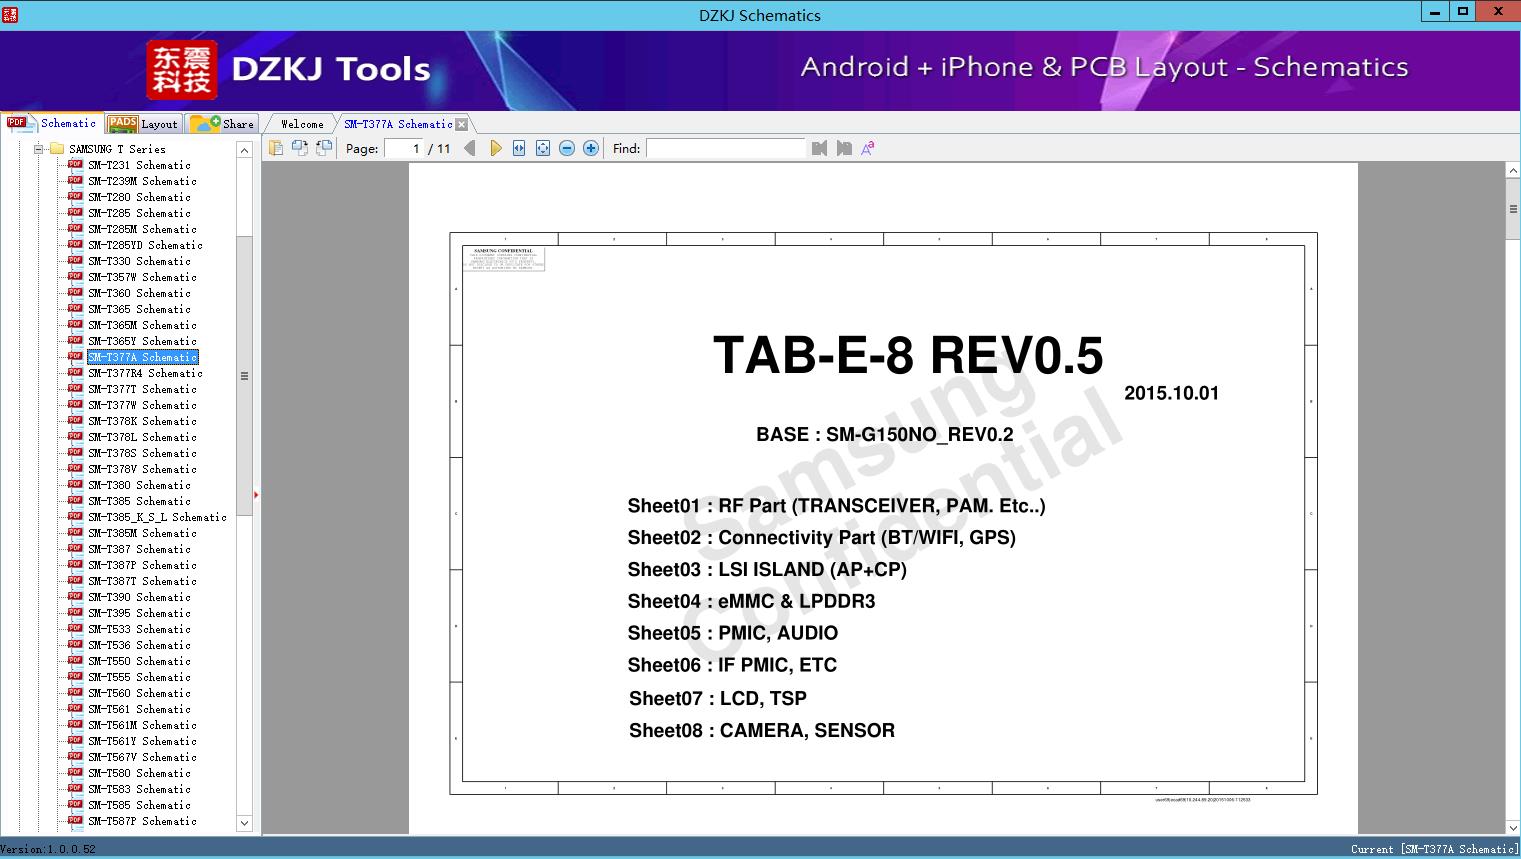
Task: Open SM-T567V Schematic in the tree
Action: (142, 757)
